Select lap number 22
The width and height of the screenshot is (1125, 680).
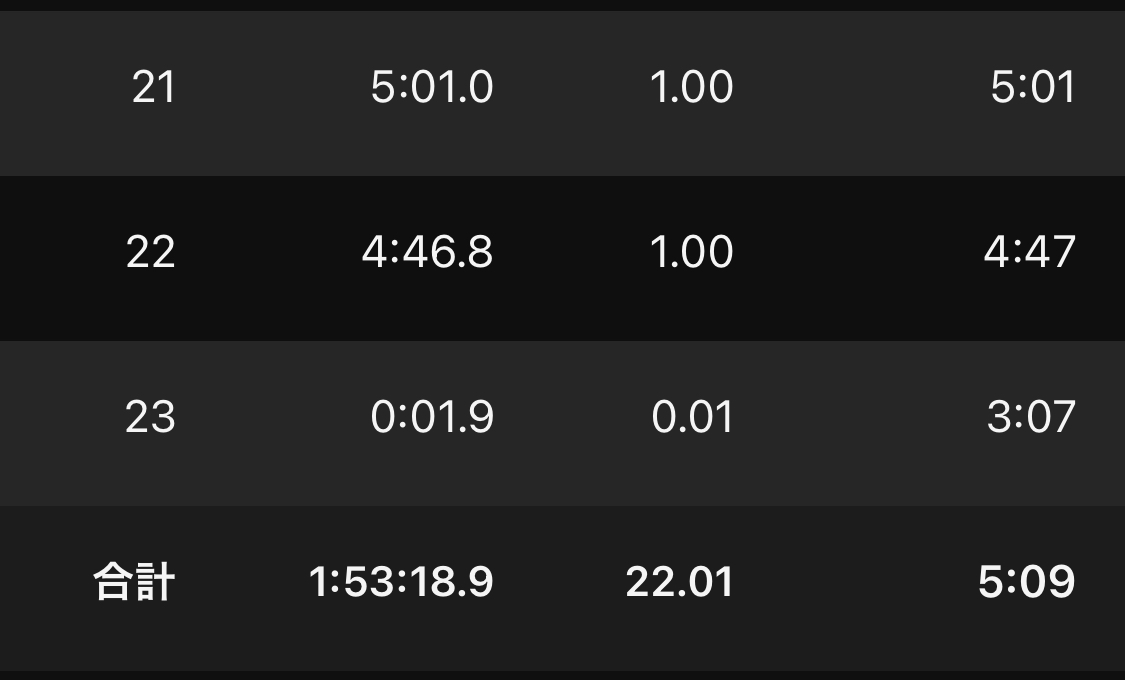coord(151,252)
